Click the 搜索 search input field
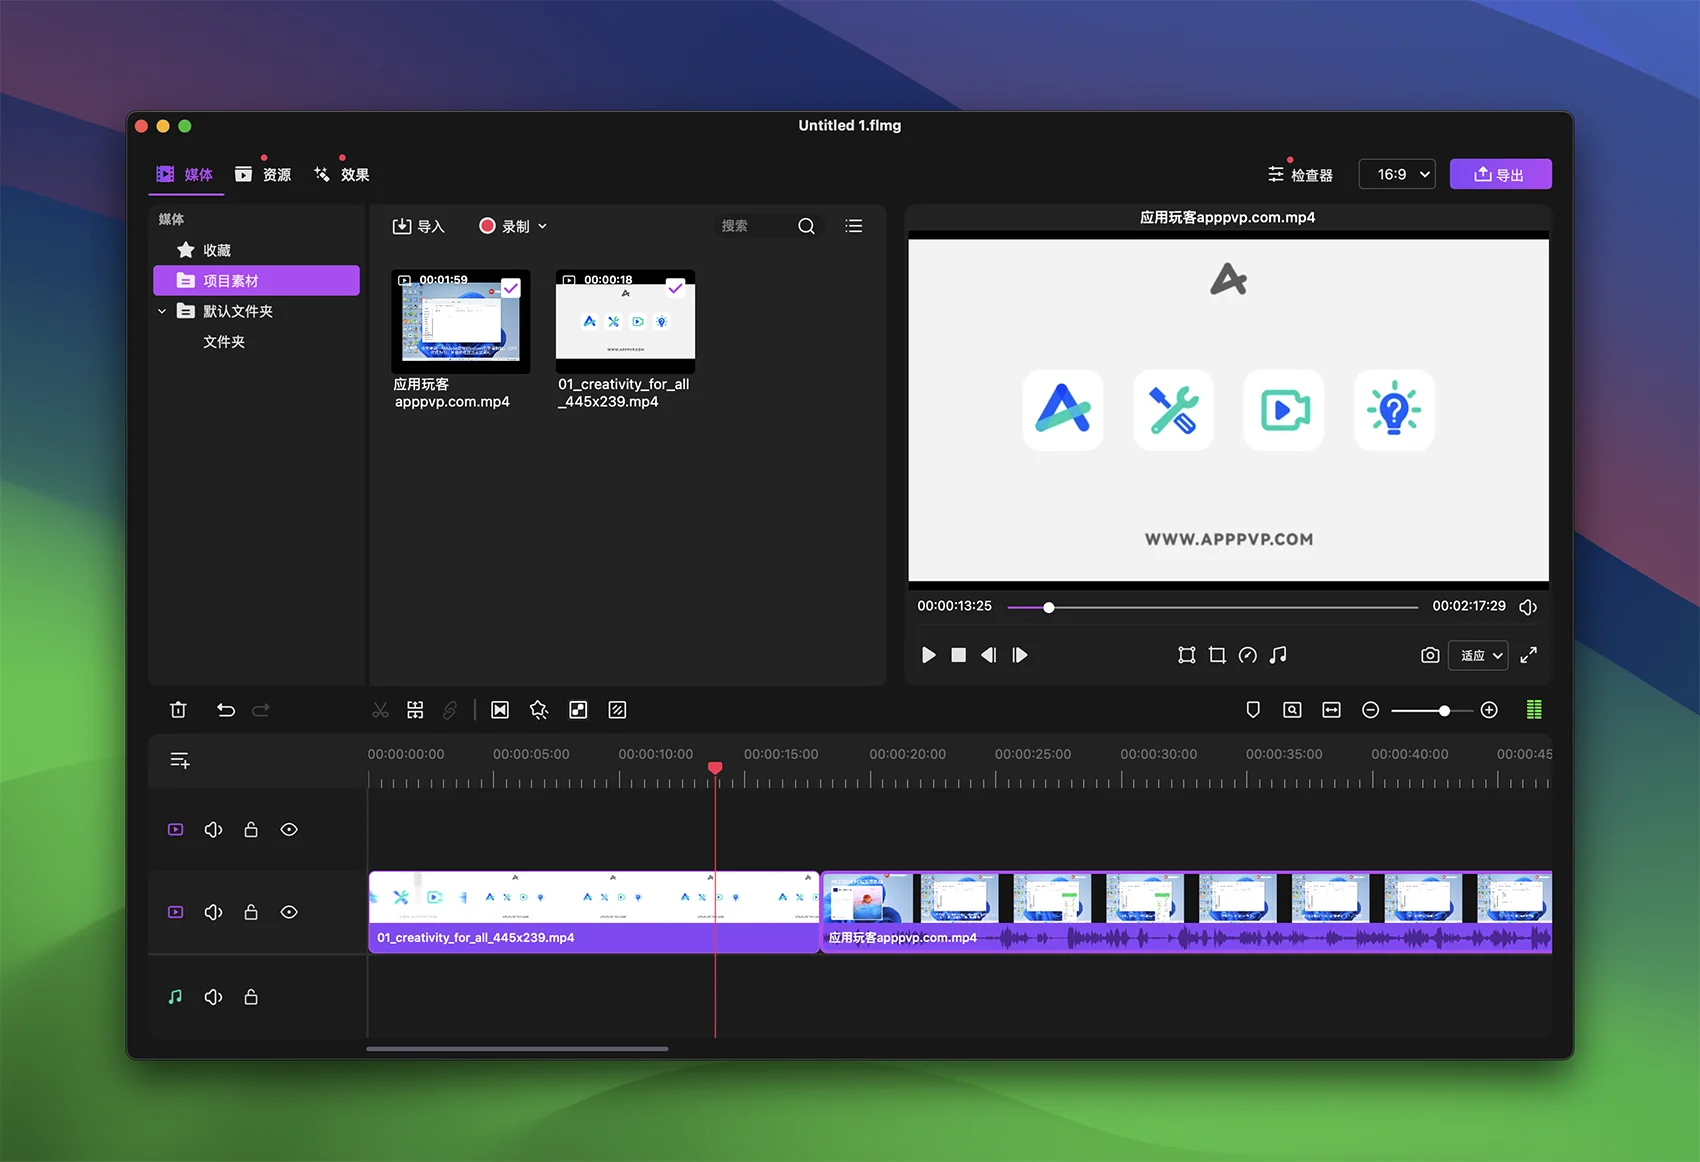Screen dimensions: 1700x1162 755,226
